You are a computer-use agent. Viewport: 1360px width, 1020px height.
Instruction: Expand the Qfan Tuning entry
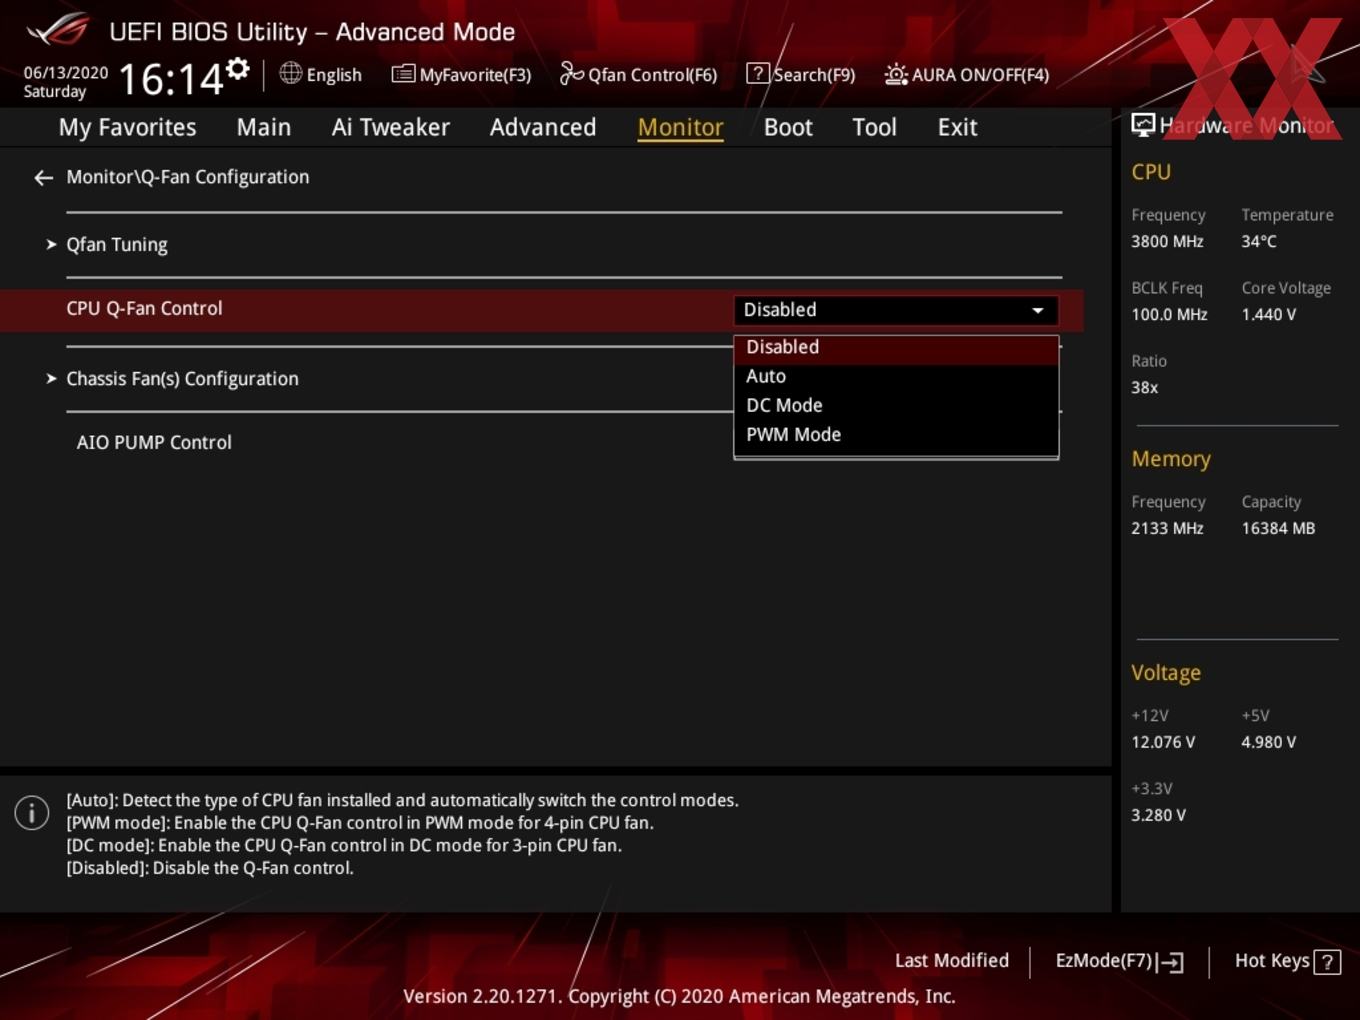click(x=117, y=245)
